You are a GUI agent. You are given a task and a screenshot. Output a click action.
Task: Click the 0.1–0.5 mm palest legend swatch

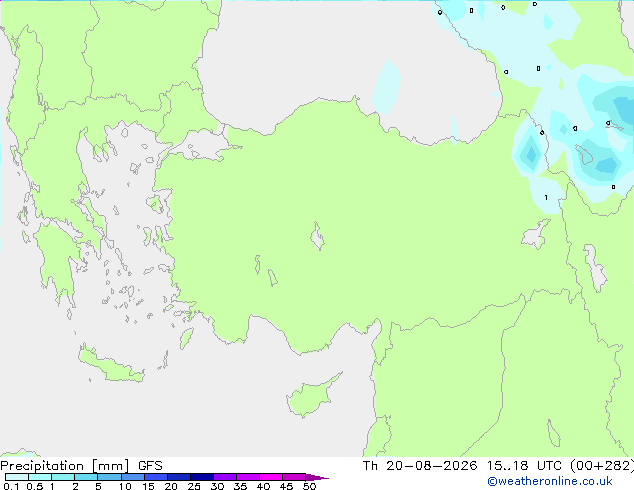coord(17,477)
